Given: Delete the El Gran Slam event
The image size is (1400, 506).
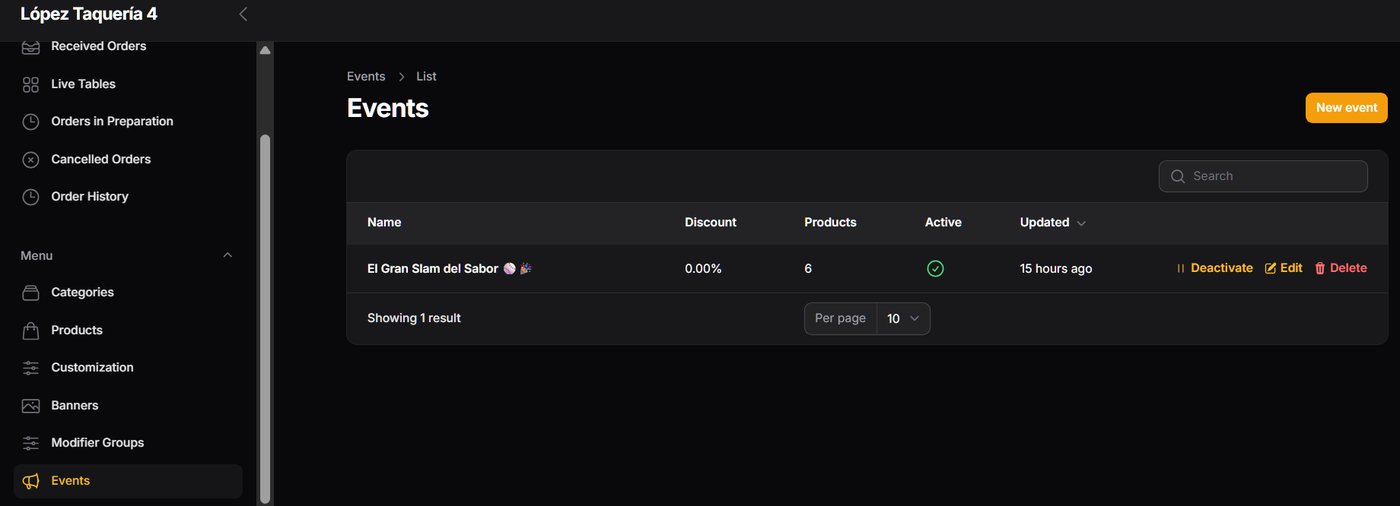Looking at the screenshot, I should (x=1340, y=268).
